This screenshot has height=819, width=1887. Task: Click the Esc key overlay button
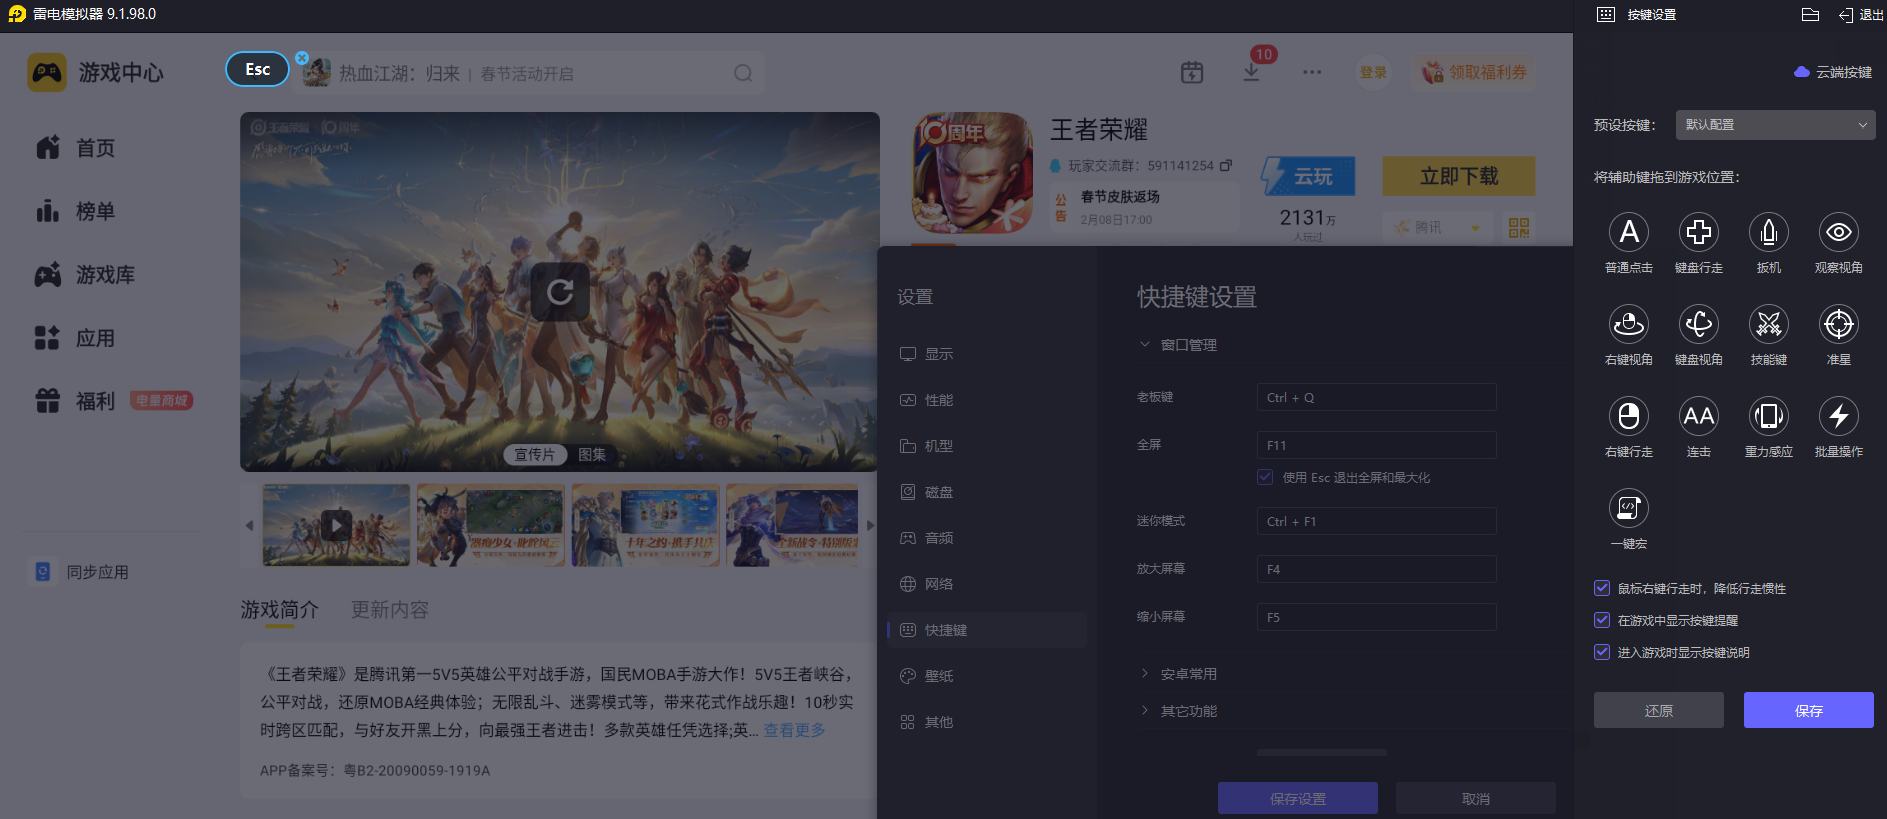click(257, 69)
